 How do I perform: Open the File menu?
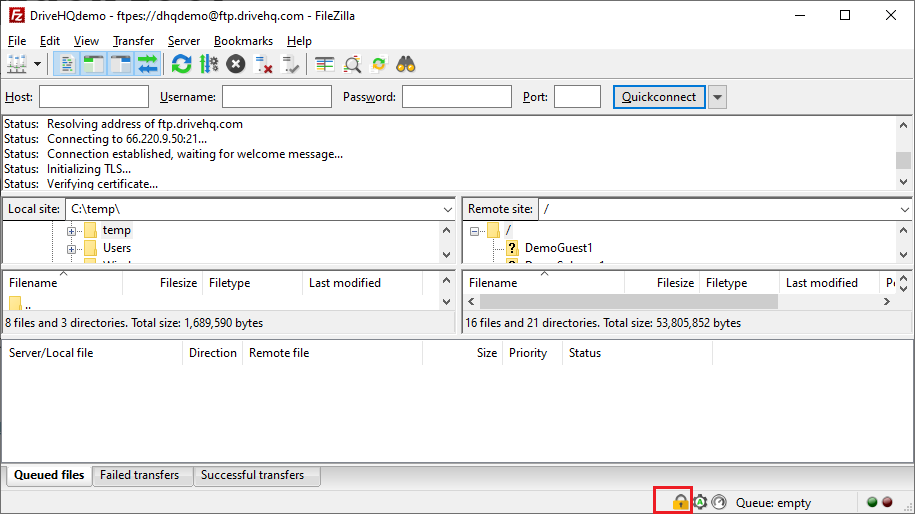[x=17, y=41]
